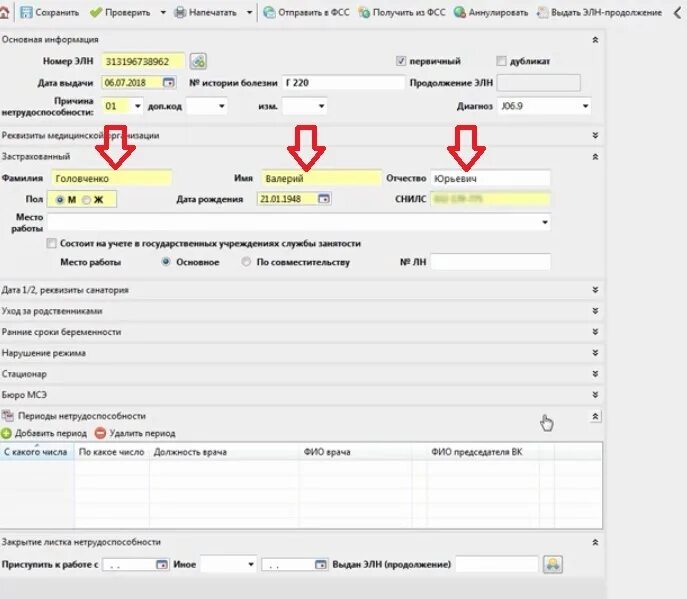Viewport: 687px width, 599px height.
Task: Open the dropdown arrow next to Напечатать
Action: click(x=249, y=12)
